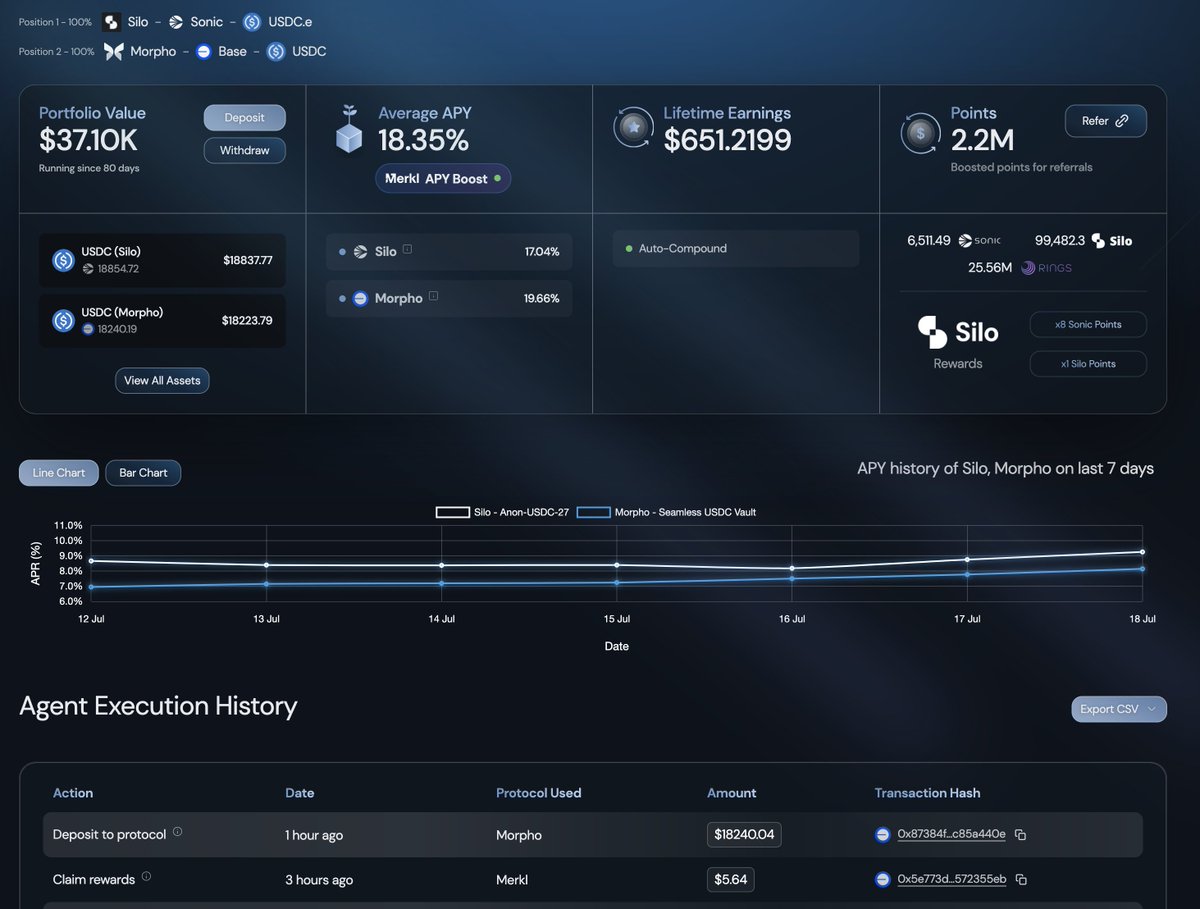Select the USDC (Silo) asset card
Image resolution: width=1200 pixels, height=909 pixels.
[x=162, y=260]
